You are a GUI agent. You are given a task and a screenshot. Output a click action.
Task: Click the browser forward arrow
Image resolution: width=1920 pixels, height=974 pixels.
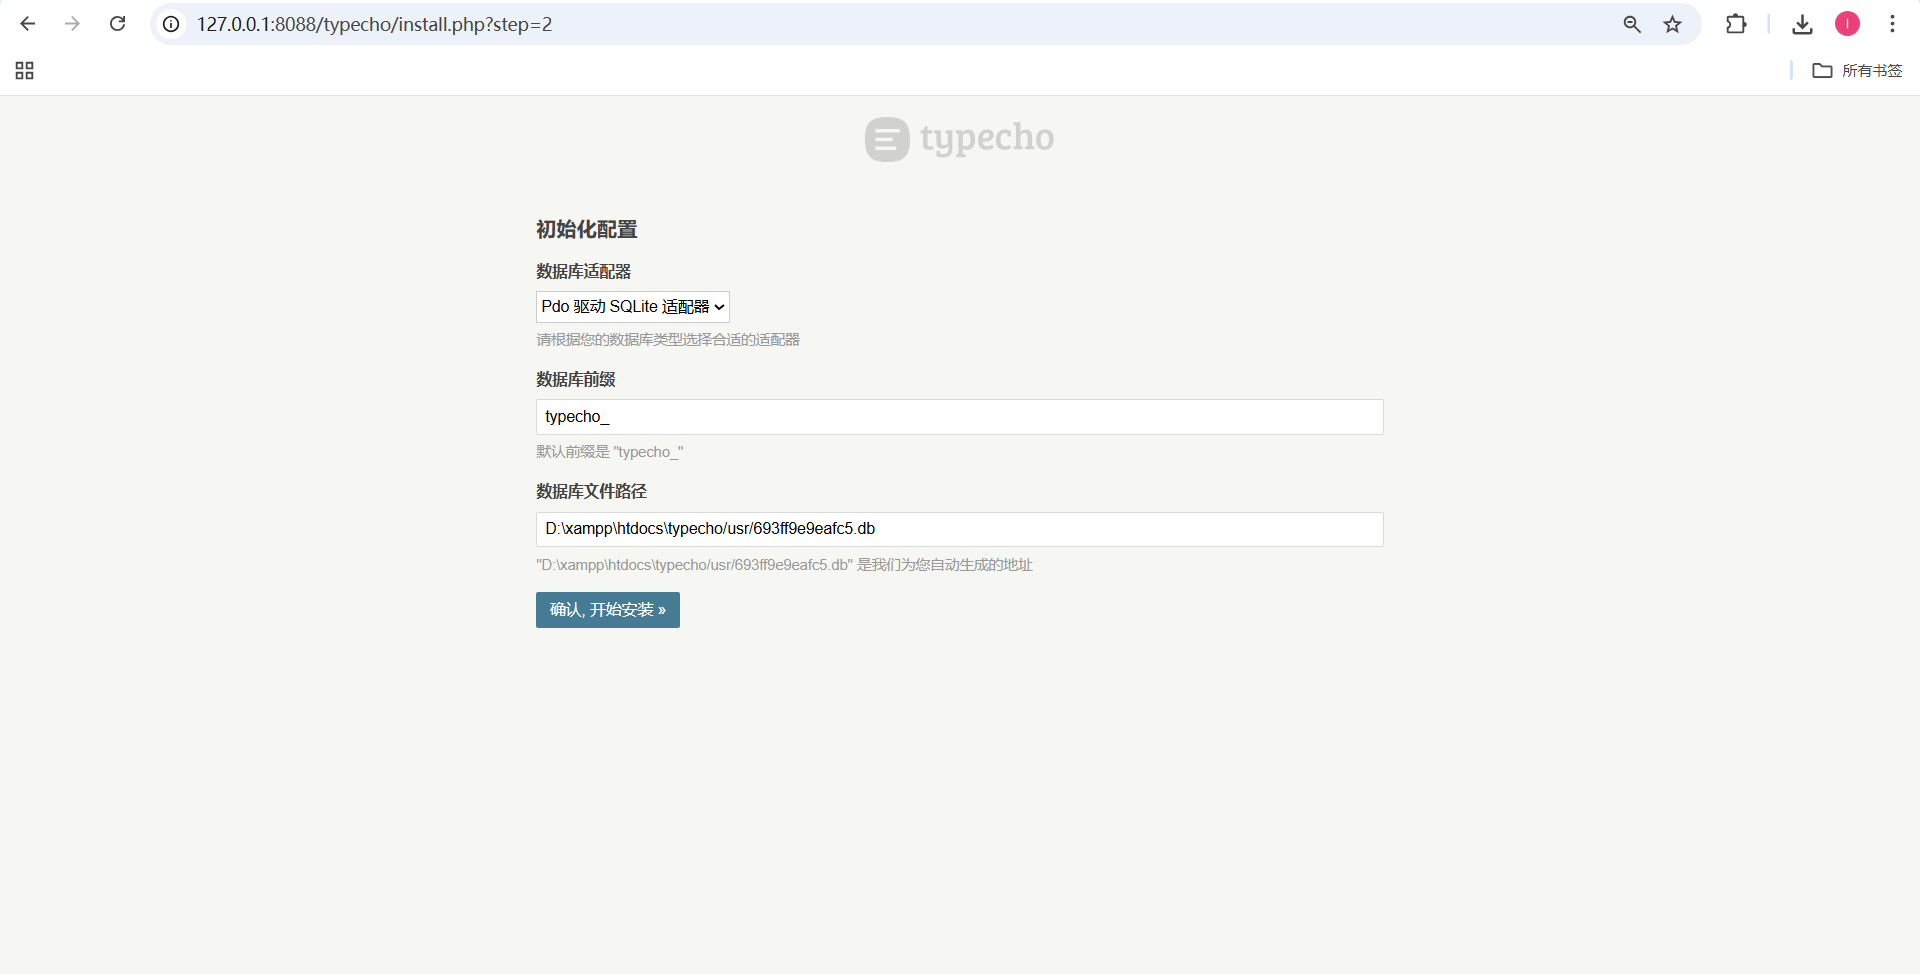point(72,24)
